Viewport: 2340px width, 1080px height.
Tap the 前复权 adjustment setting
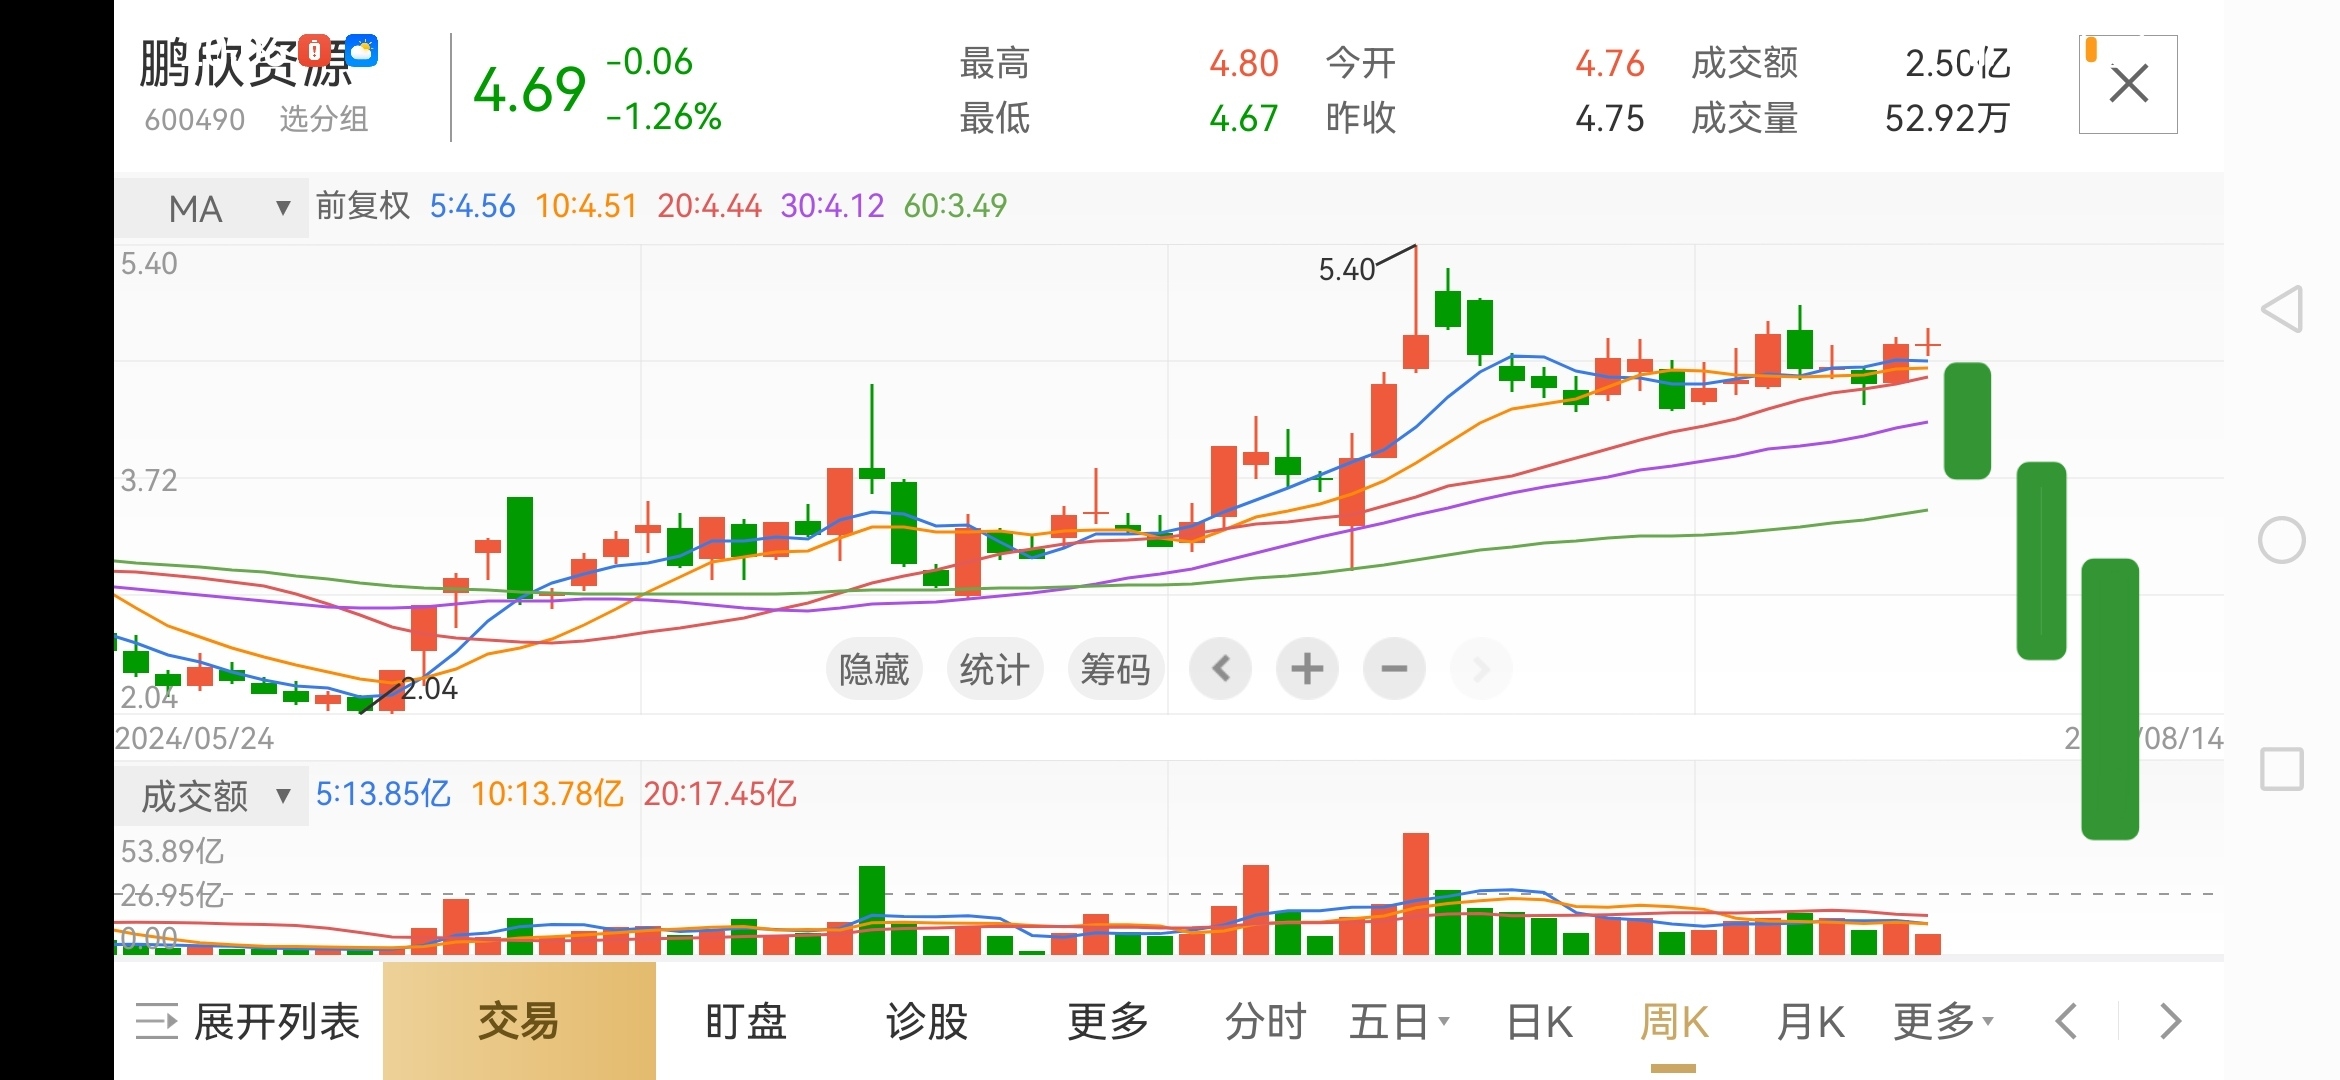363,206
